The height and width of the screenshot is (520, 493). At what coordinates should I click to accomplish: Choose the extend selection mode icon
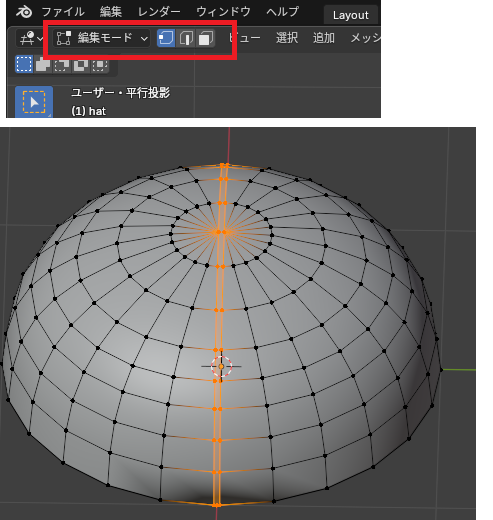(43, 64)
